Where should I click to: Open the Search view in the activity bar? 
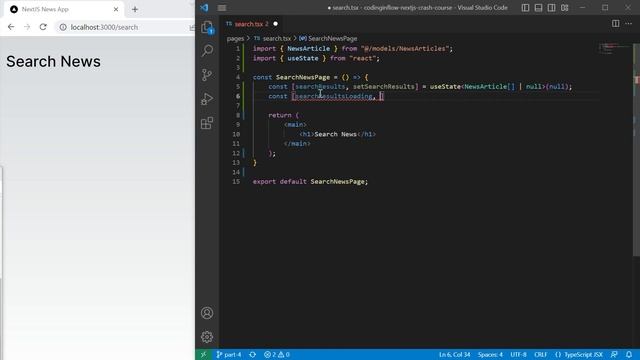[207, 51]
